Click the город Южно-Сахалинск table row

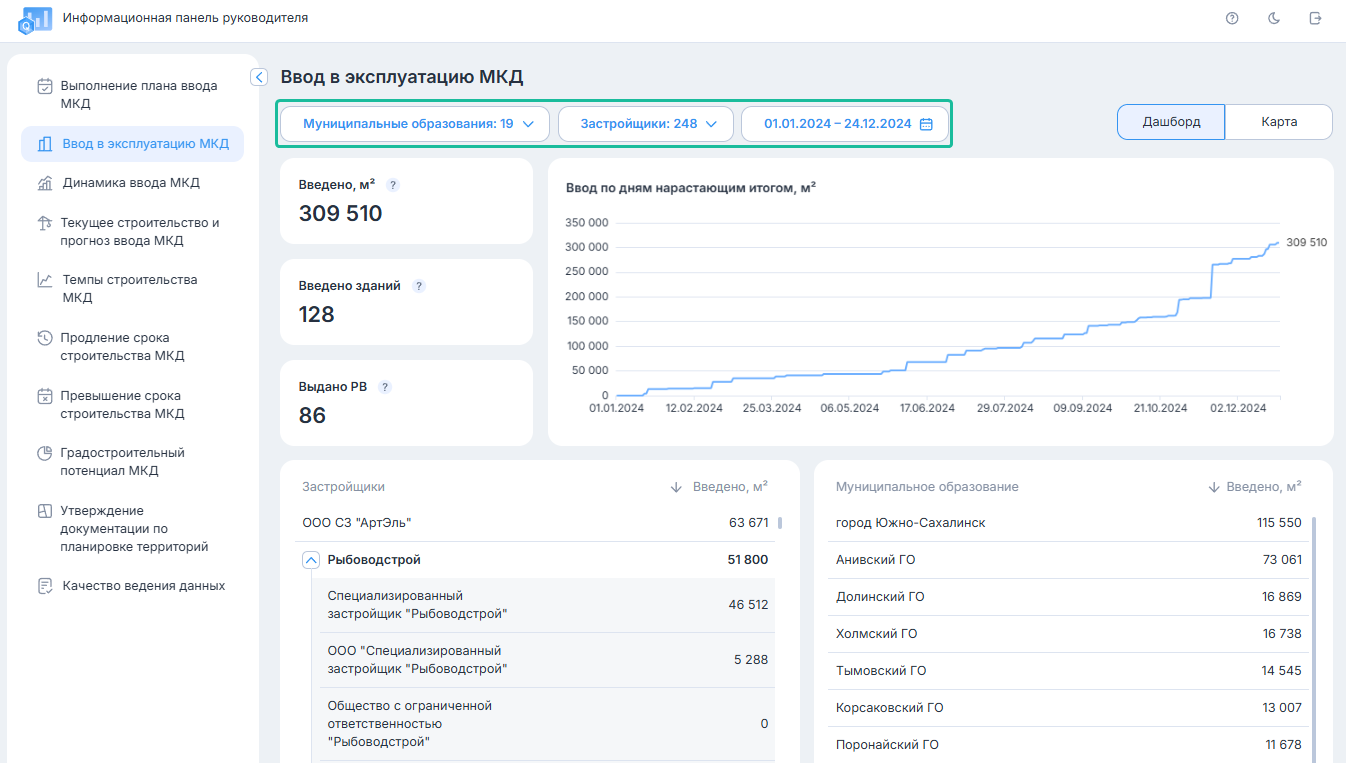click(1066, 523)
